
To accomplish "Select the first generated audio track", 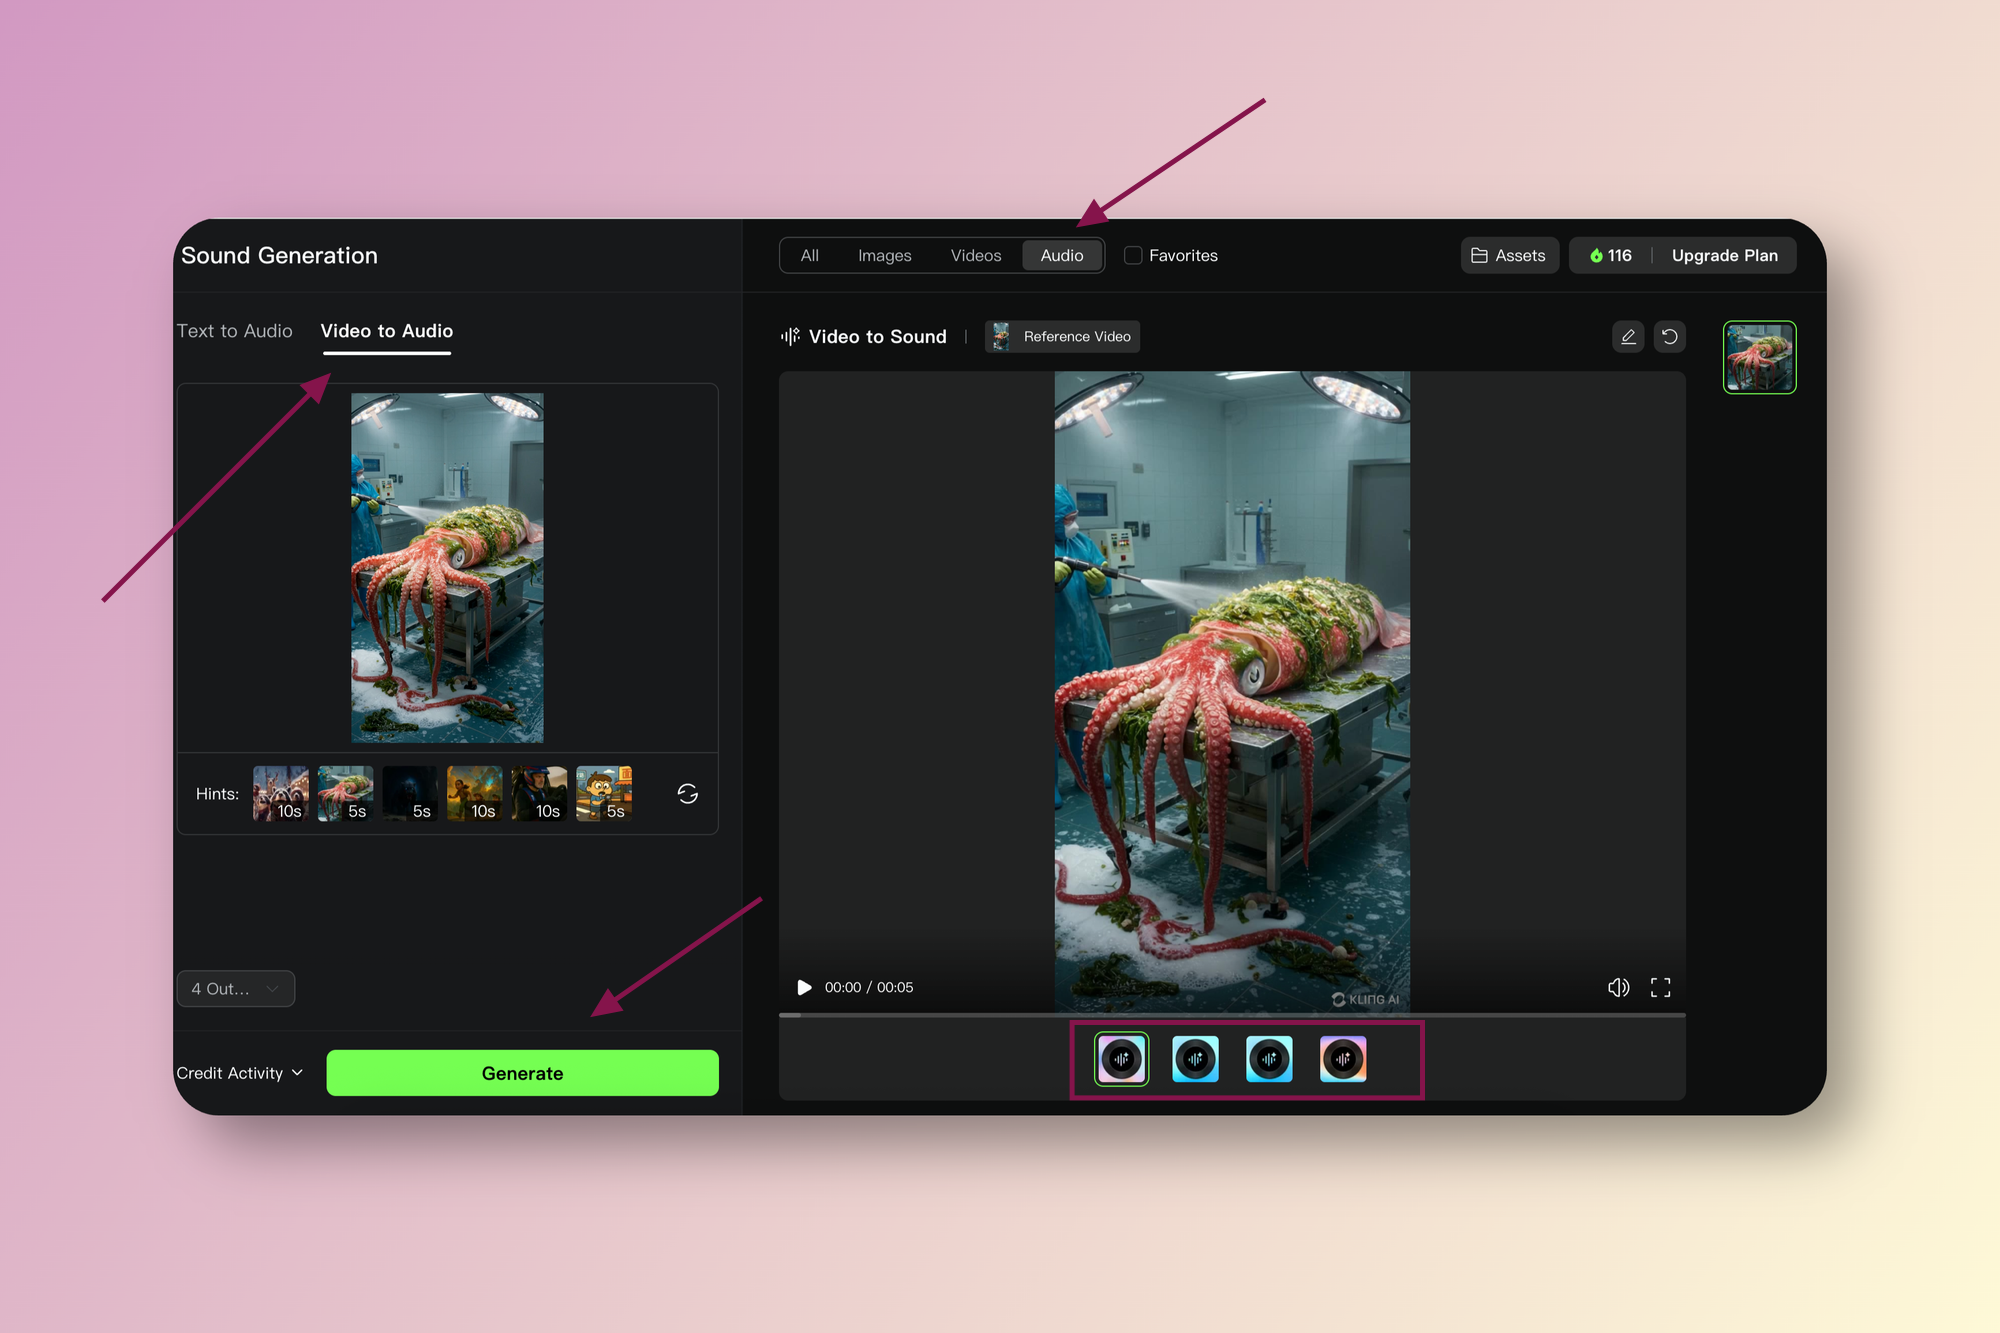I will [1122, 1059].
